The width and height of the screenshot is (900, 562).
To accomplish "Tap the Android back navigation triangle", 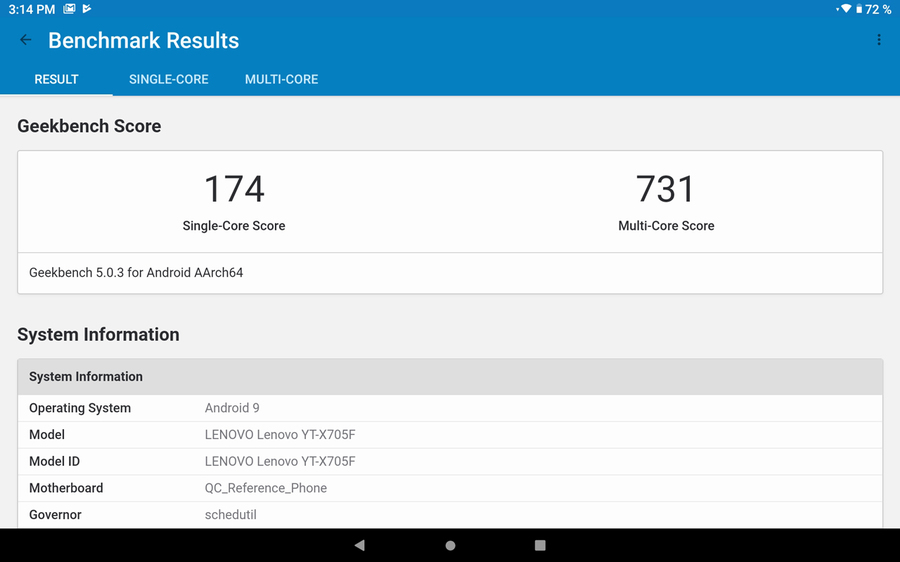I will click(x=359, y=545).
